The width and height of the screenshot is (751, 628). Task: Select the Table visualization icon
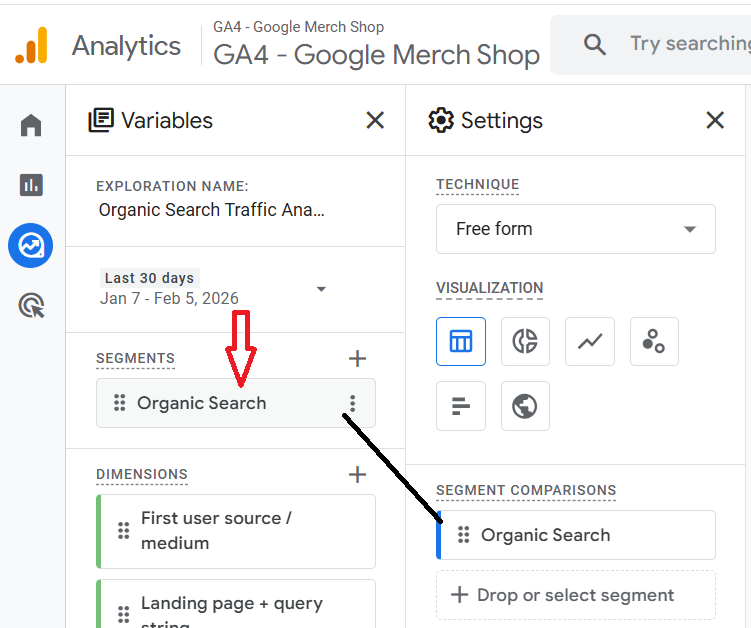(461, 342)
